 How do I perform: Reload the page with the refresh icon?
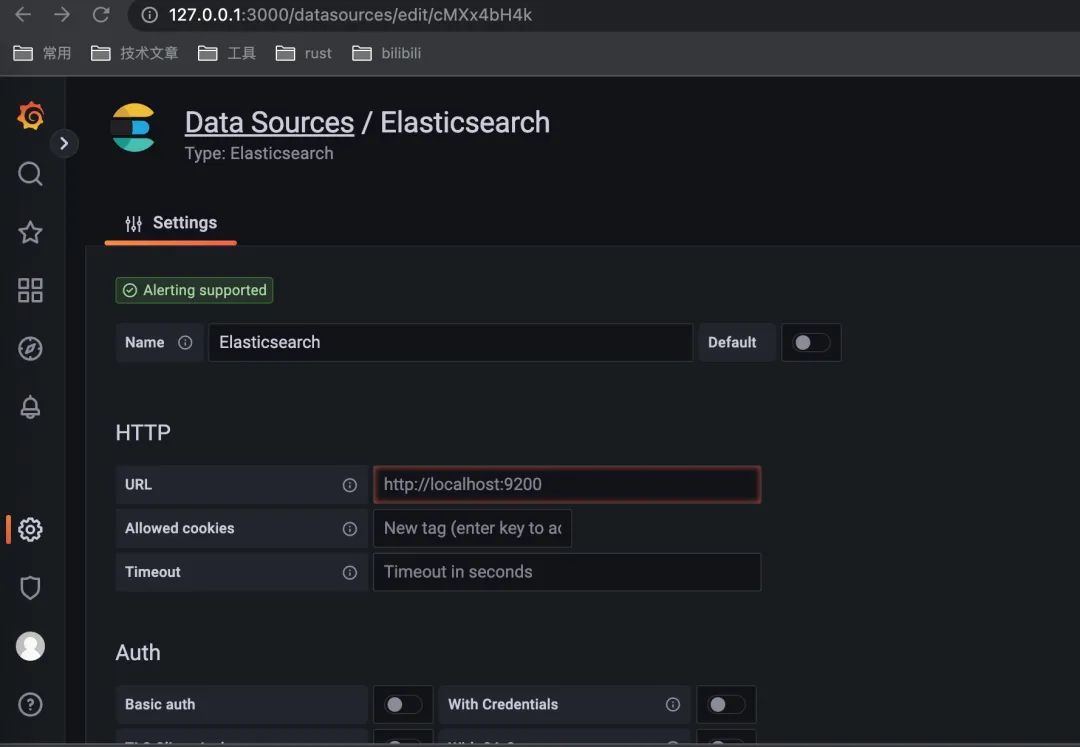(101, 14)
